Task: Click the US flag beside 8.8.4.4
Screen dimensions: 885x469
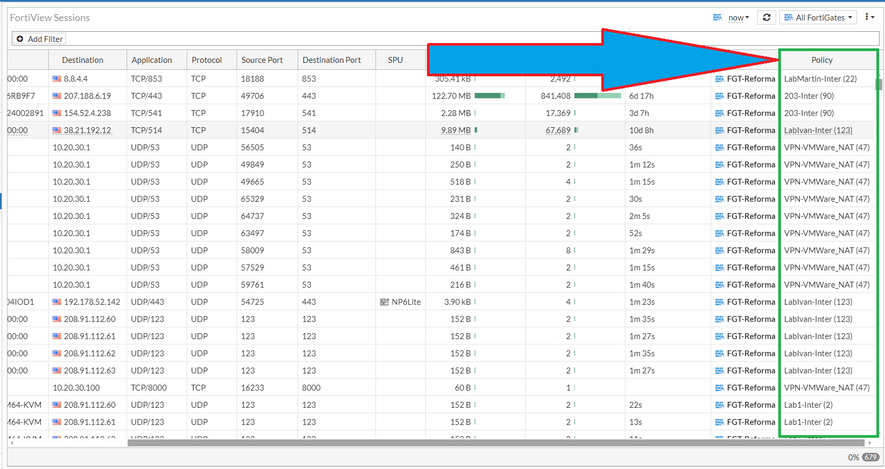Action: tap(56, 79)
